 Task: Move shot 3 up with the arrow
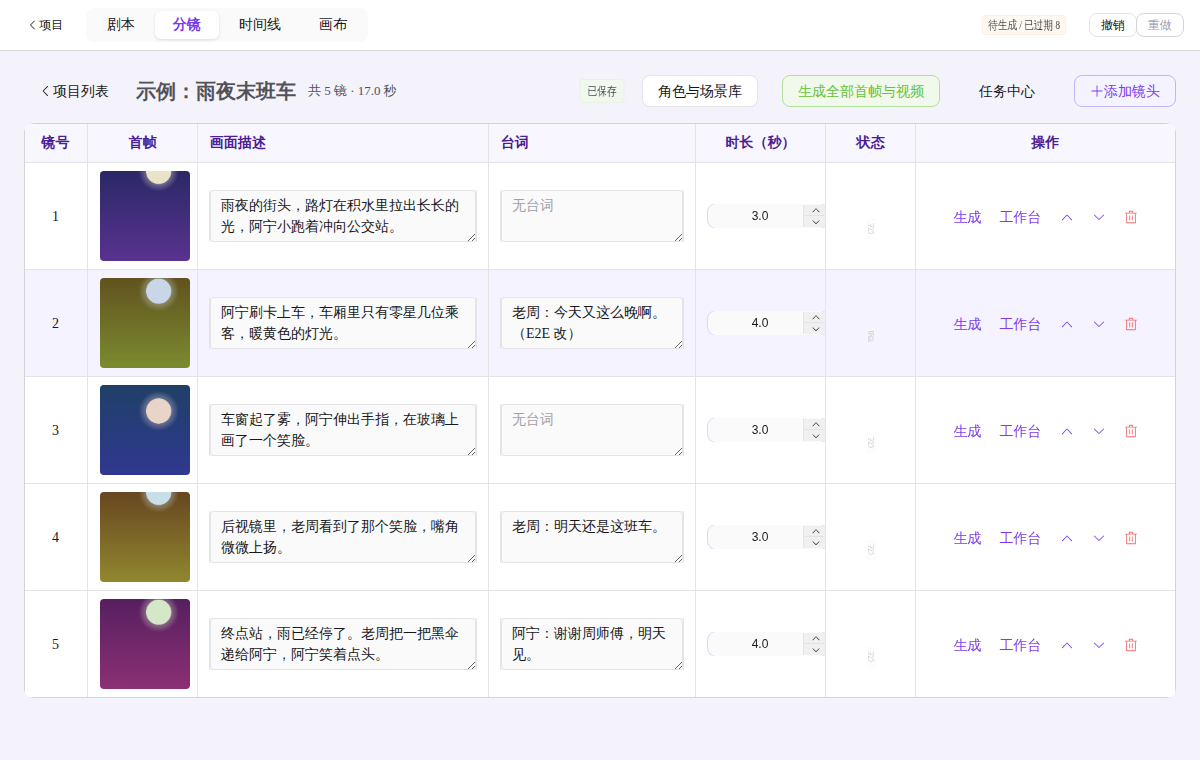pyautogui.click(x=1067, y=431)
